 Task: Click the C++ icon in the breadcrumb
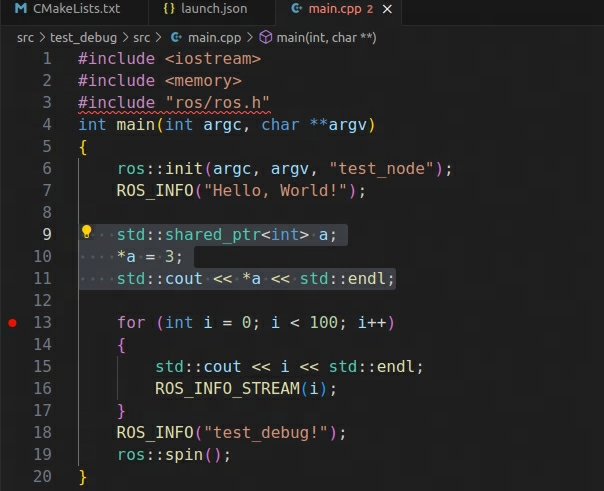pos(176,37)
